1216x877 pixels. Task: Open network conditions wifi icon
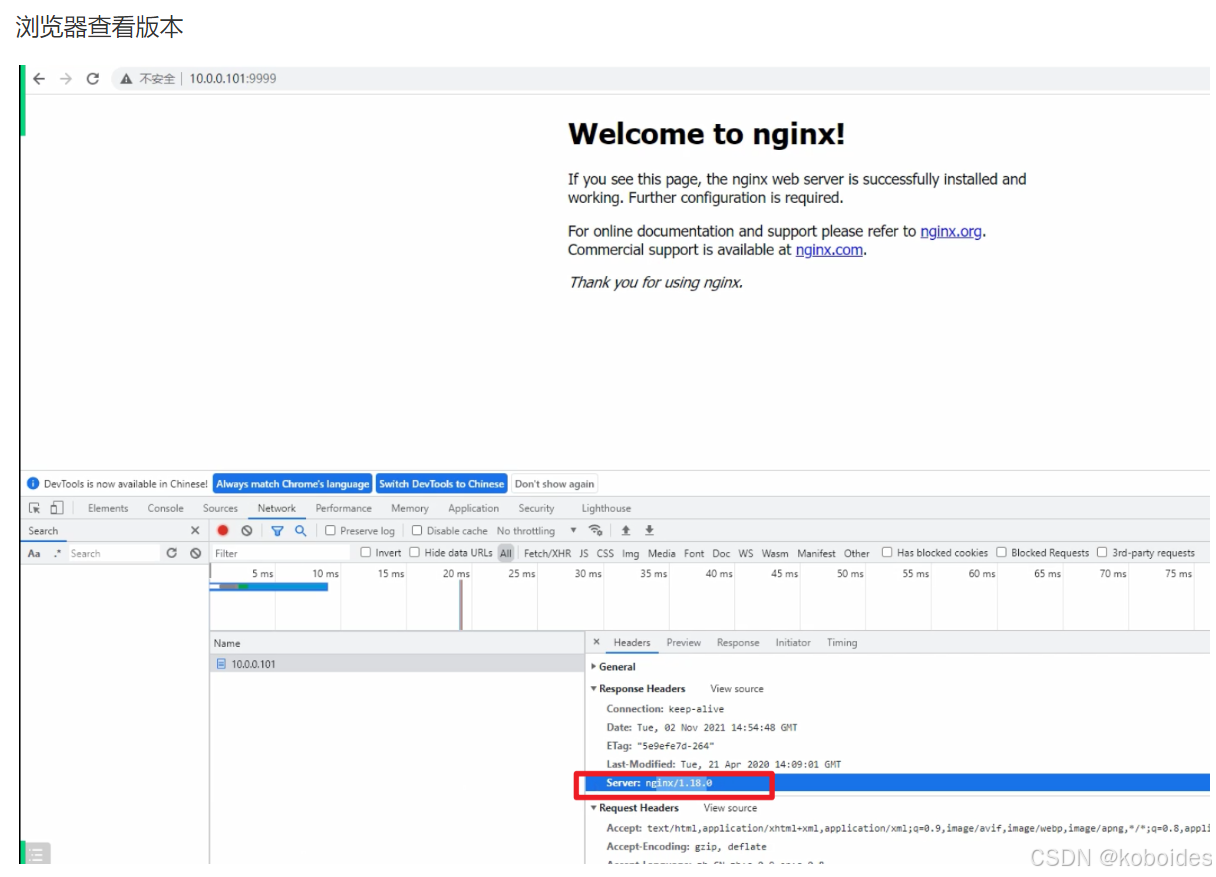(x=596, y=531)
